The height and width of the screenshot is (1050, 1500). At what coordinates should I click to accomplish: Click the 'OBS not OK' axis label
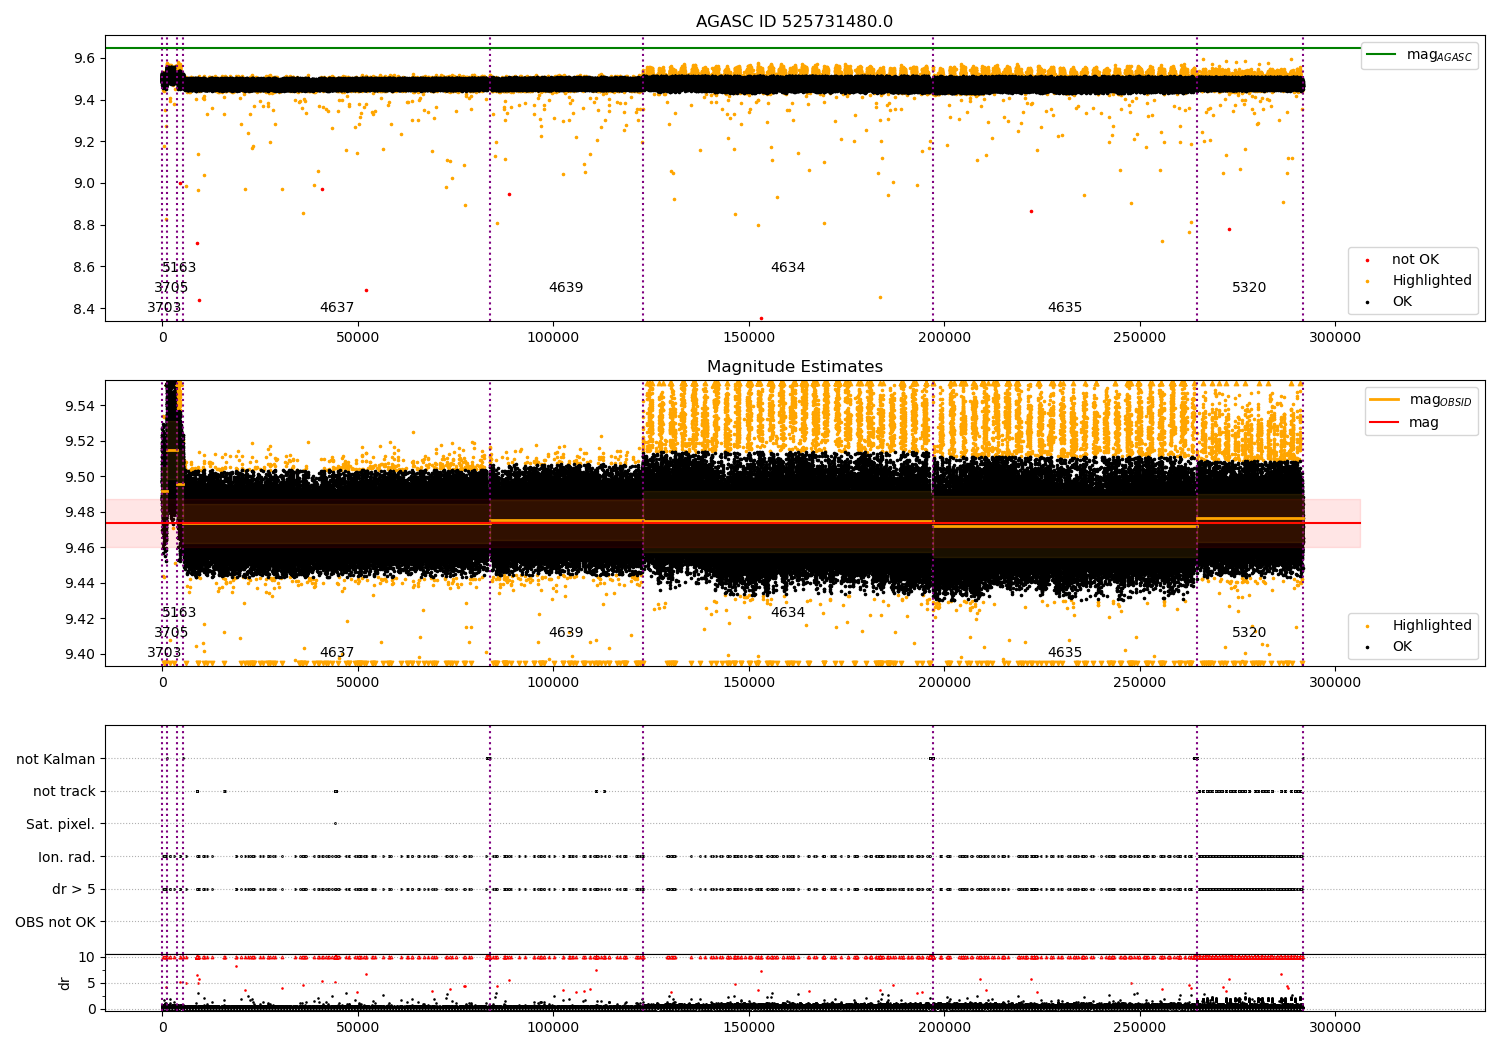[x=55, y=922]
